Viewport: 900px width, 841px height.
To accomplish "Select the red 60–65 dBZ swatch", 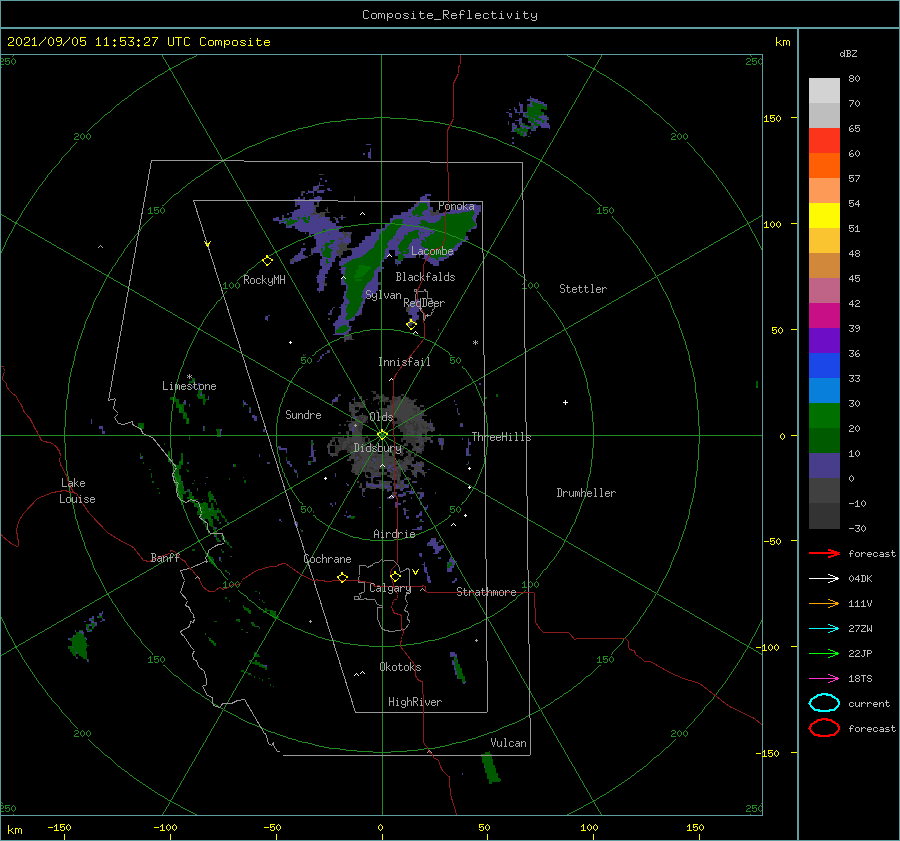I will click(824, 140).
